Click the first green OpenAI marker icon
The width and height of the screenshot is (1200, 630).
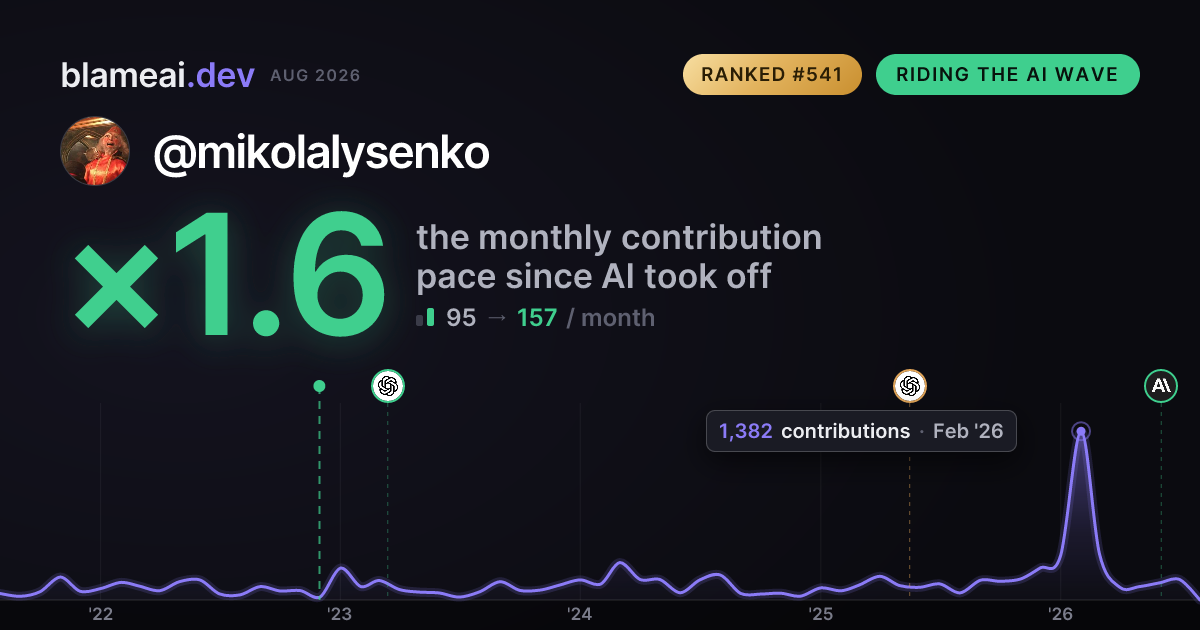pos(388,386)
